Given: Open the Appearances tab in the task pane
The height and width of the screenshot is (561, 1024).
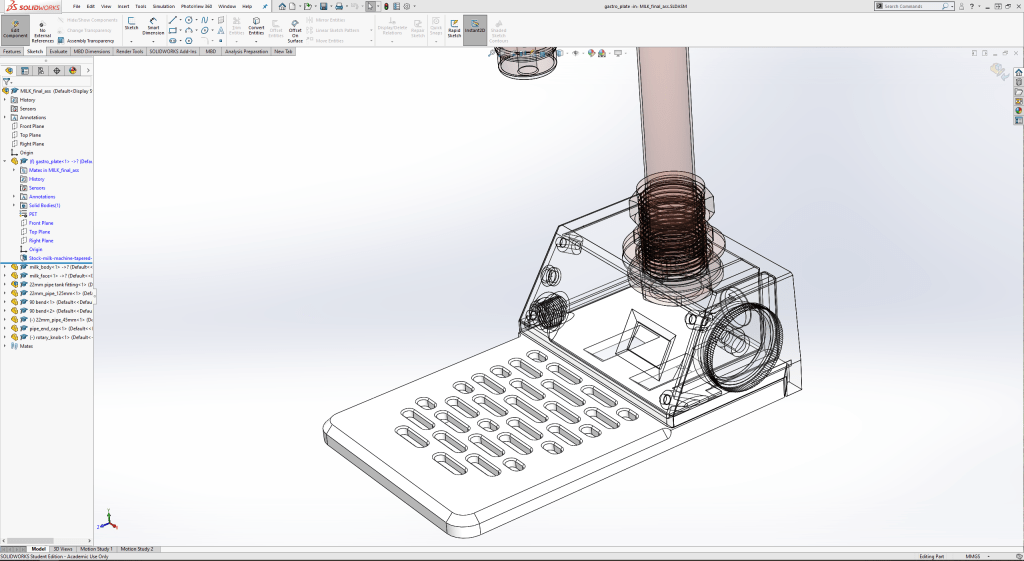Looking at the screenshot, I should 1018,110.
